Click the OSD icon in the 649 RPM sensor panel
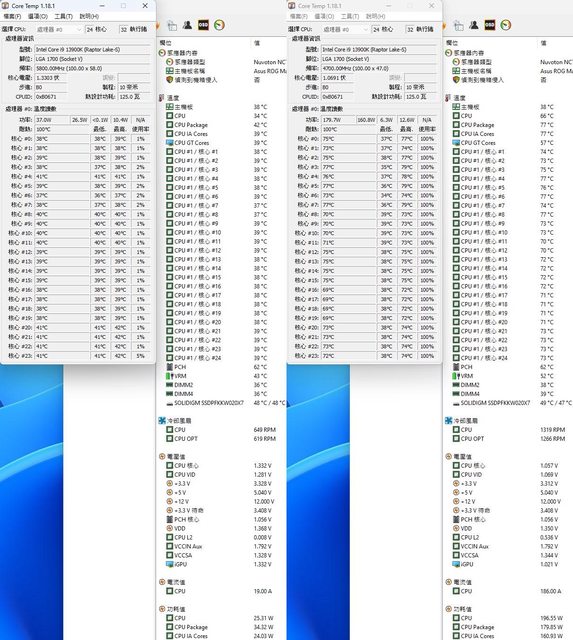Image resolution: width=573 pixels, height=640 pixels. (203, 25)
